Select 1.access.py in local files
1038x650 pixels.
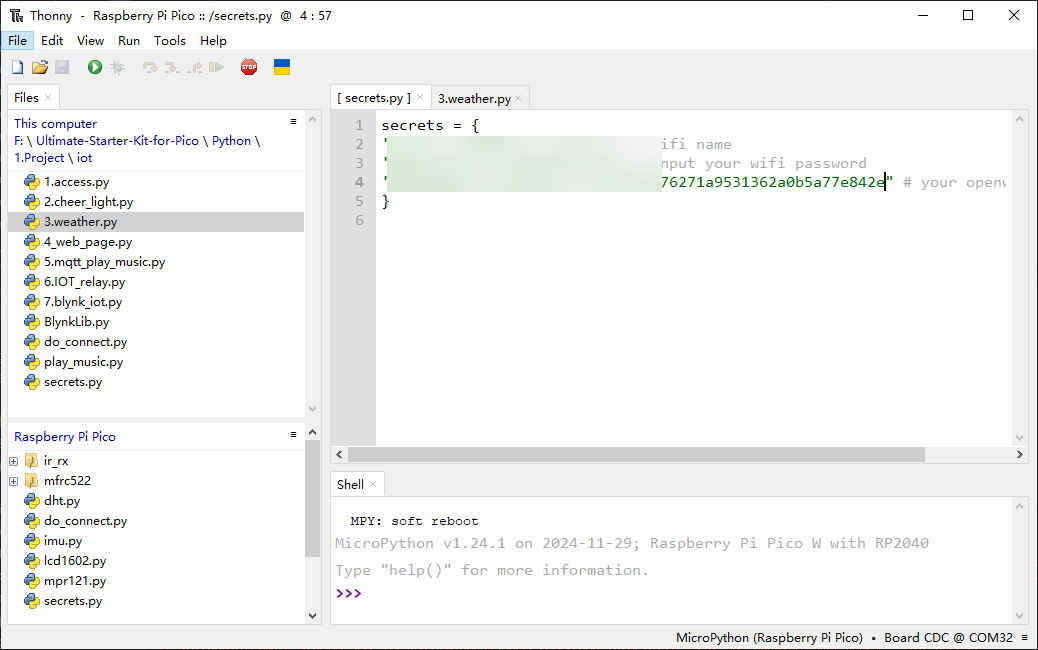tap(76, 182)
